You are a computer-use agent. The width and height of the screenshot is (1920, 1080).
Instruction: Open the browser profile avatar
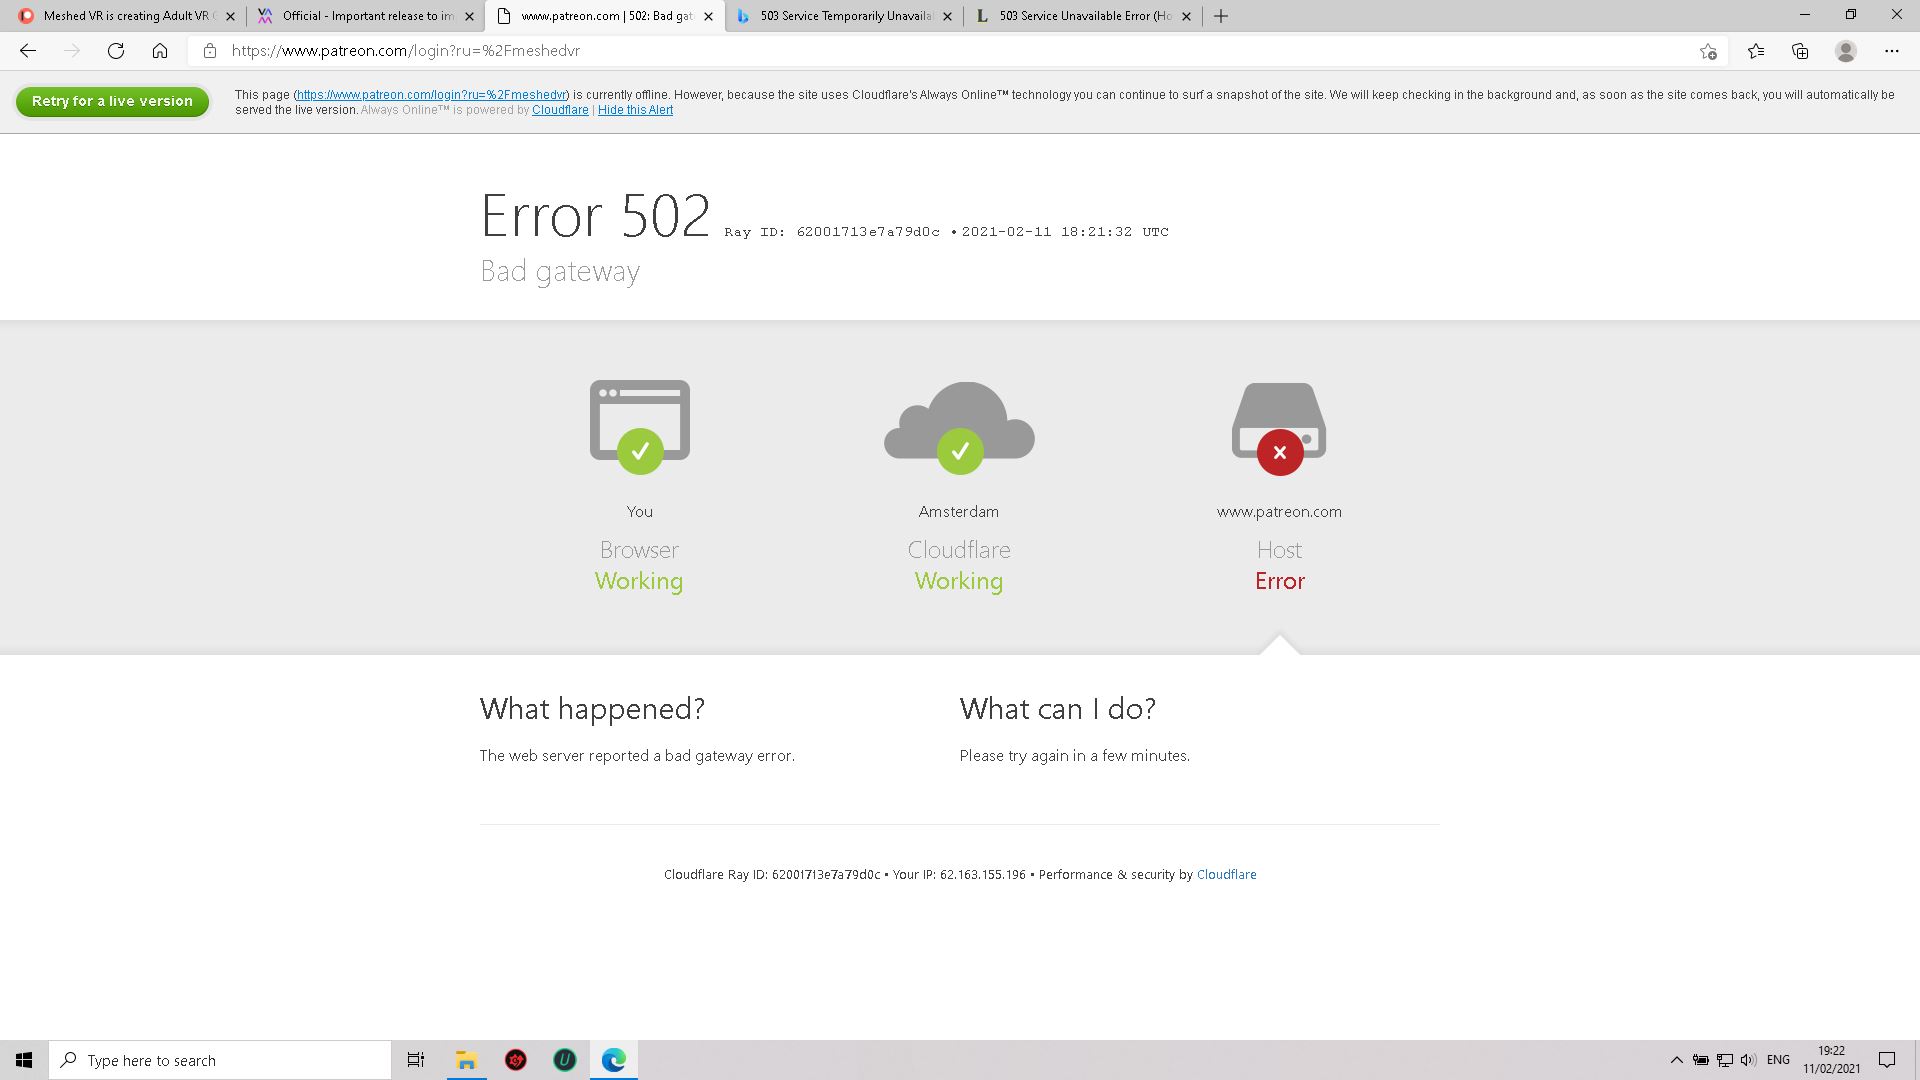[1846, 51]
